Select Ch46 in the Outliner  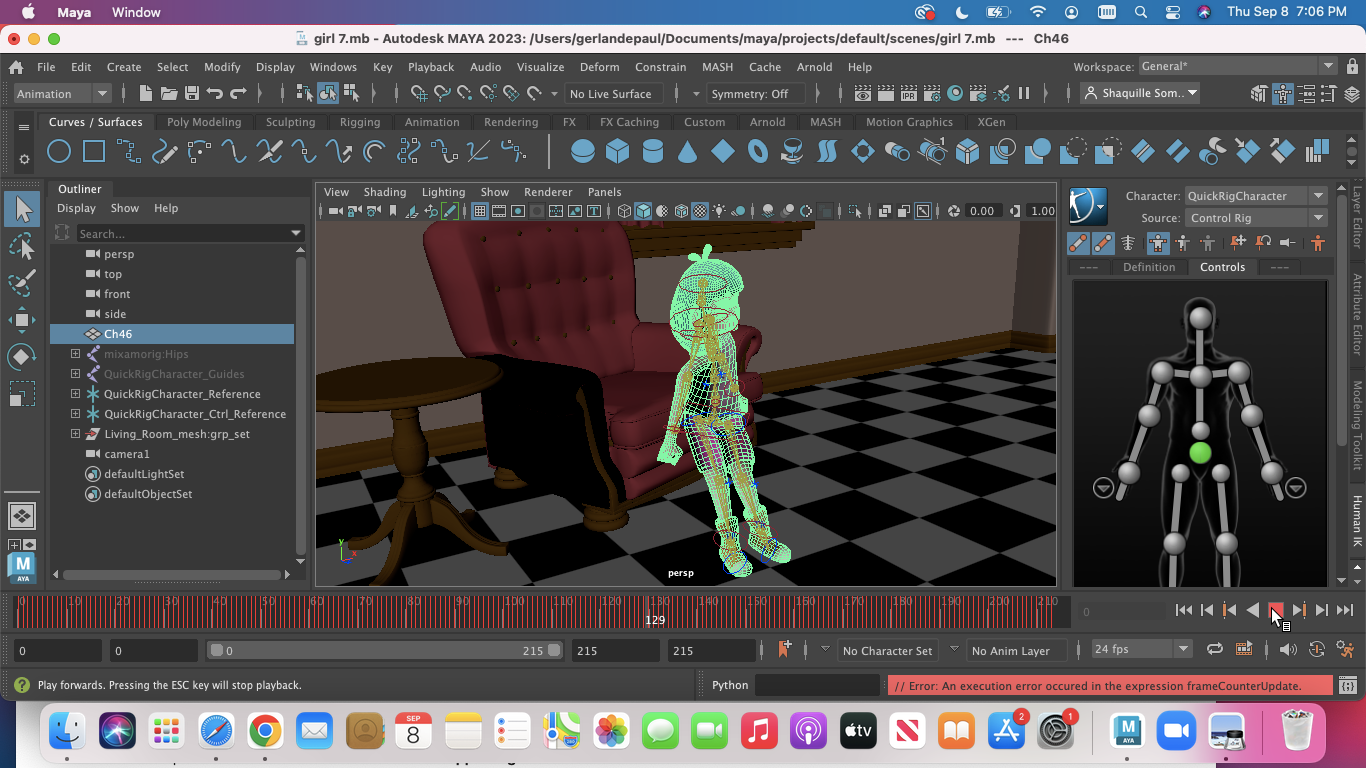[x=118, y=333]
